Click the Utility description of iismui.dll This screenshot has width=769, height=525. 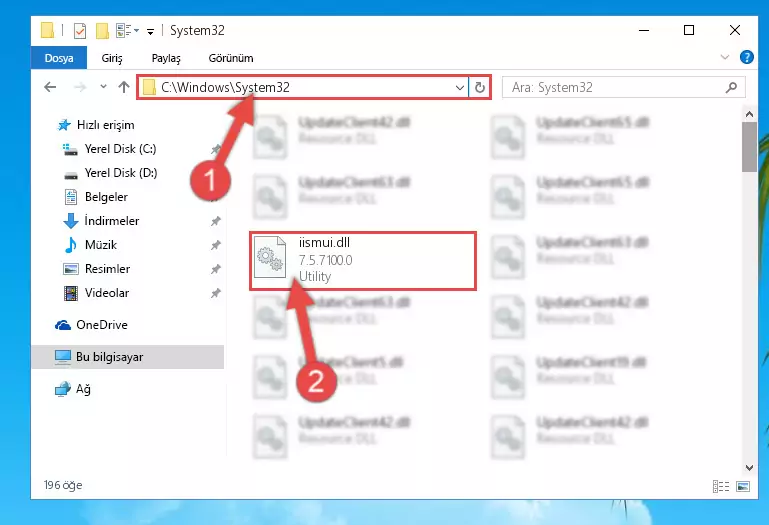(315, 277)
